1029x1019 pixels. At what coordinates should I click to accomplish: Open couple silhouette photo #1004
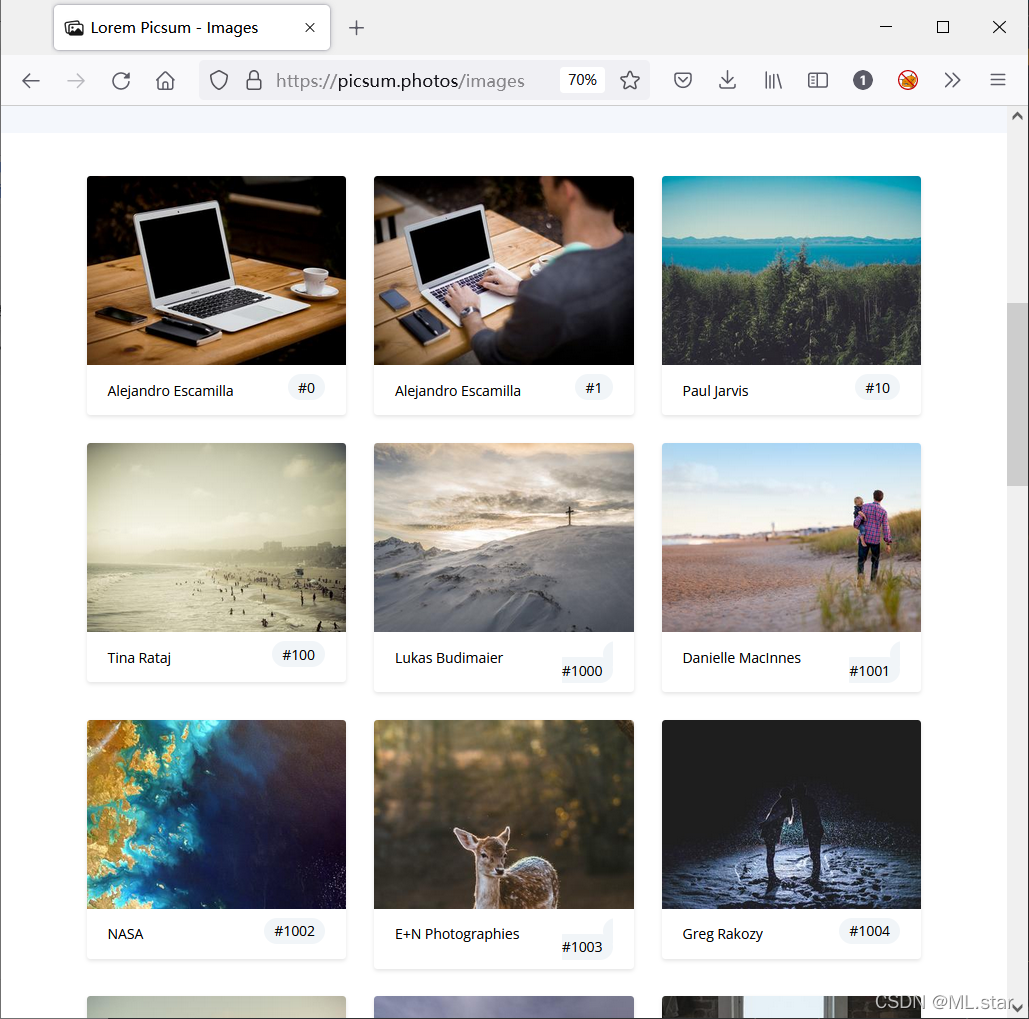point(791,814)
